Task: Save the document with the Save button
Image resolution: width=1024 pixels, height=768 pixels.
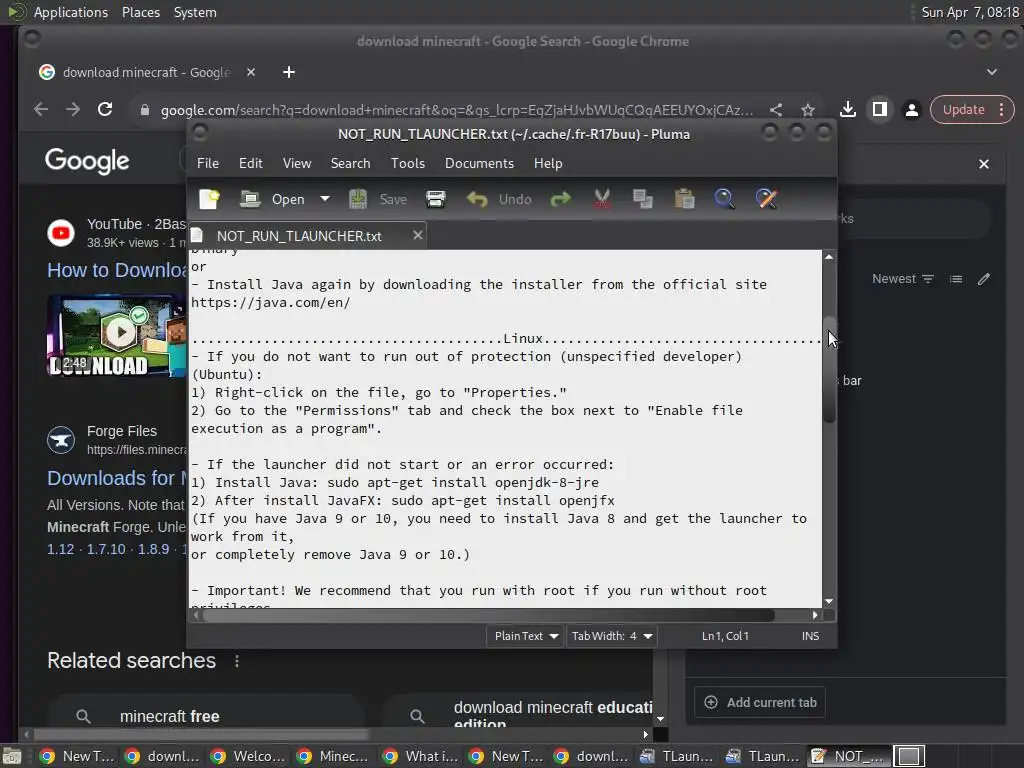Action: pyautogui.click(x=379, y=199)
